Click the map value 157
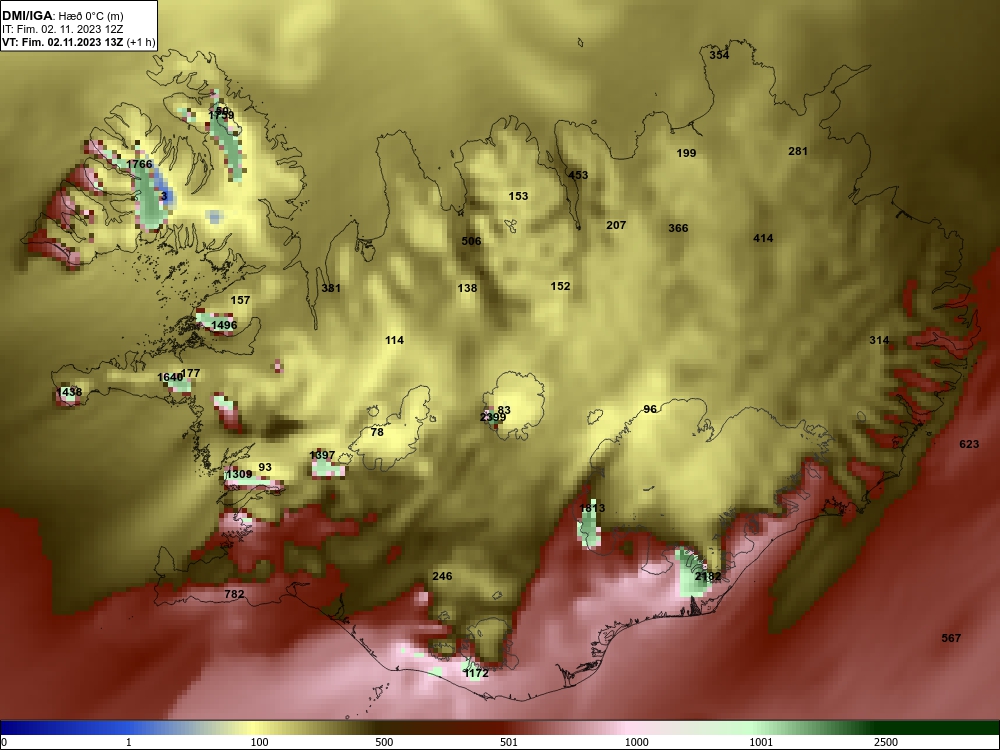The width and height of the screenshot is (1000, 750). point(240,300)
